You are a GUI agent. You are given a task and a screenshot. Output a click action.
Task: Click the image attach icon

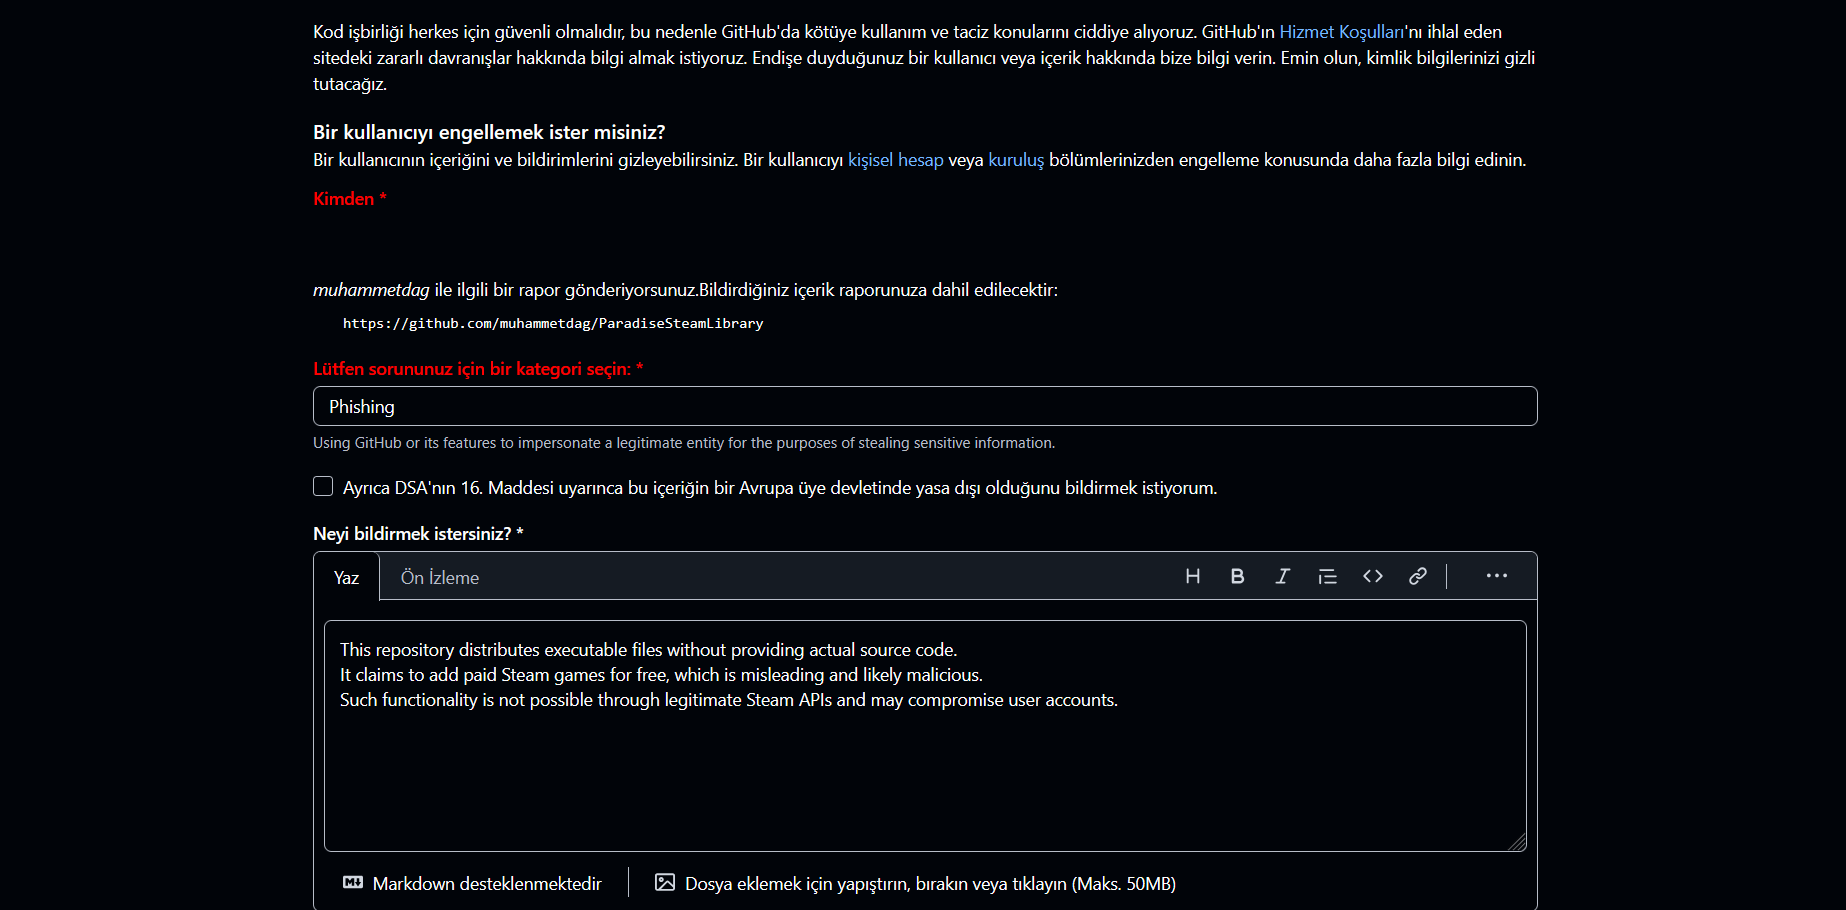point(665,882)
